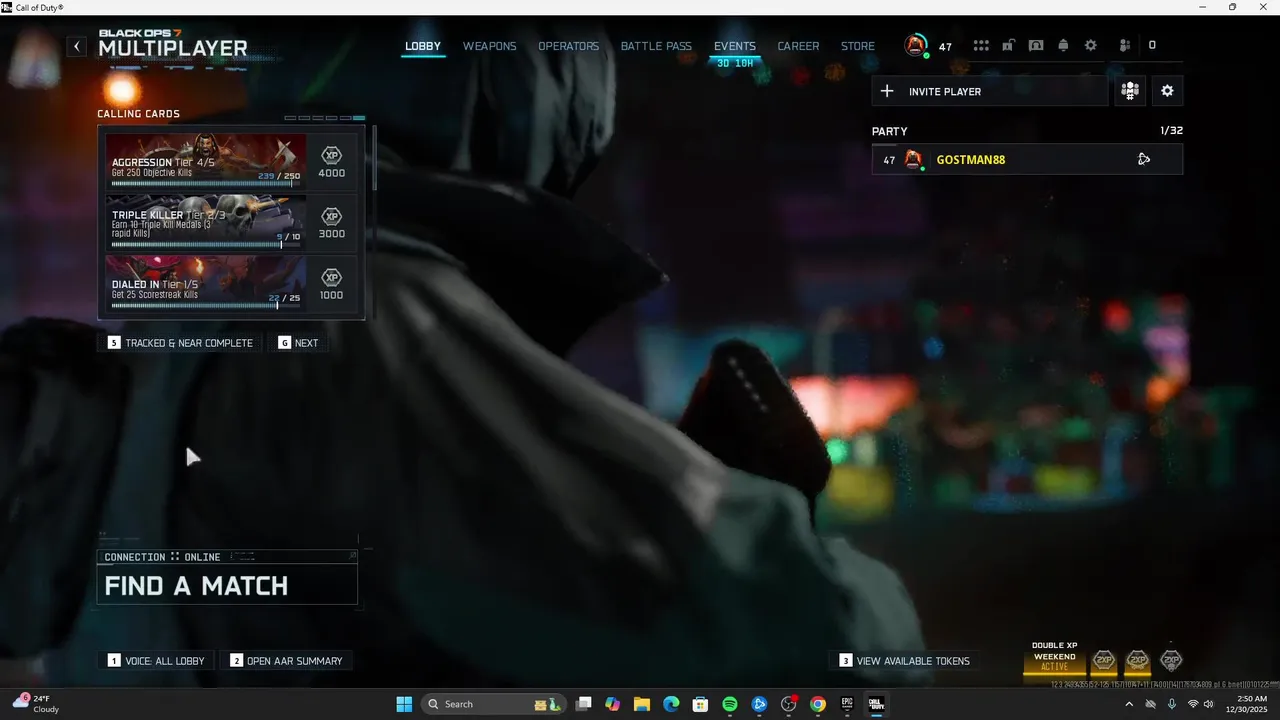Open AAR Summary
1280x720 pixels.
286,661
